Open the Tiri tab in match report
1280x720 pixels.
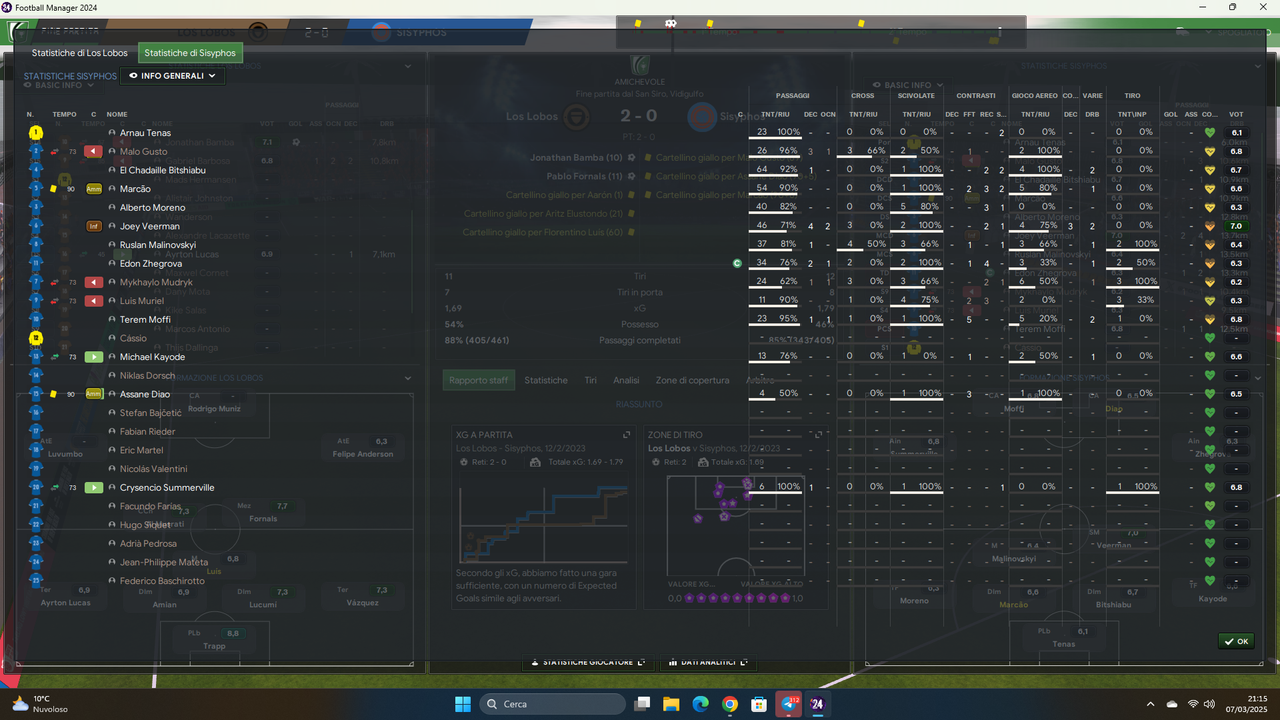tap(591, 380)
